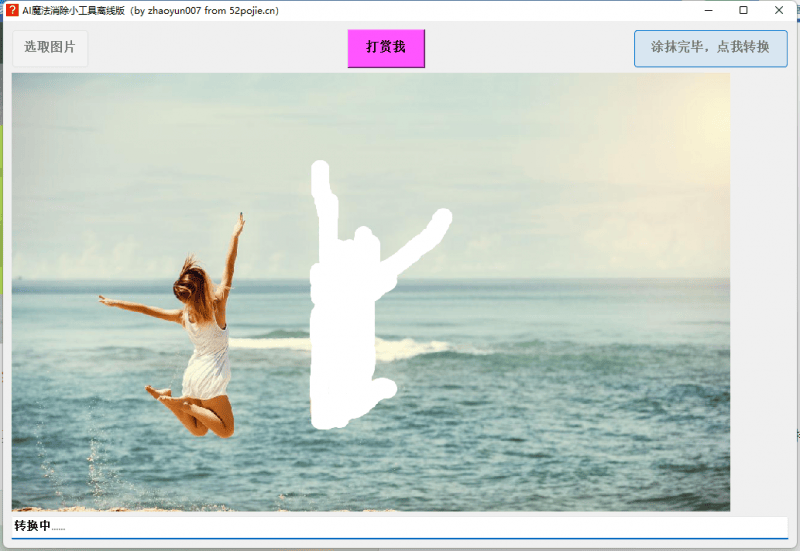Click the app icon in the title bar

coord(12,10)
